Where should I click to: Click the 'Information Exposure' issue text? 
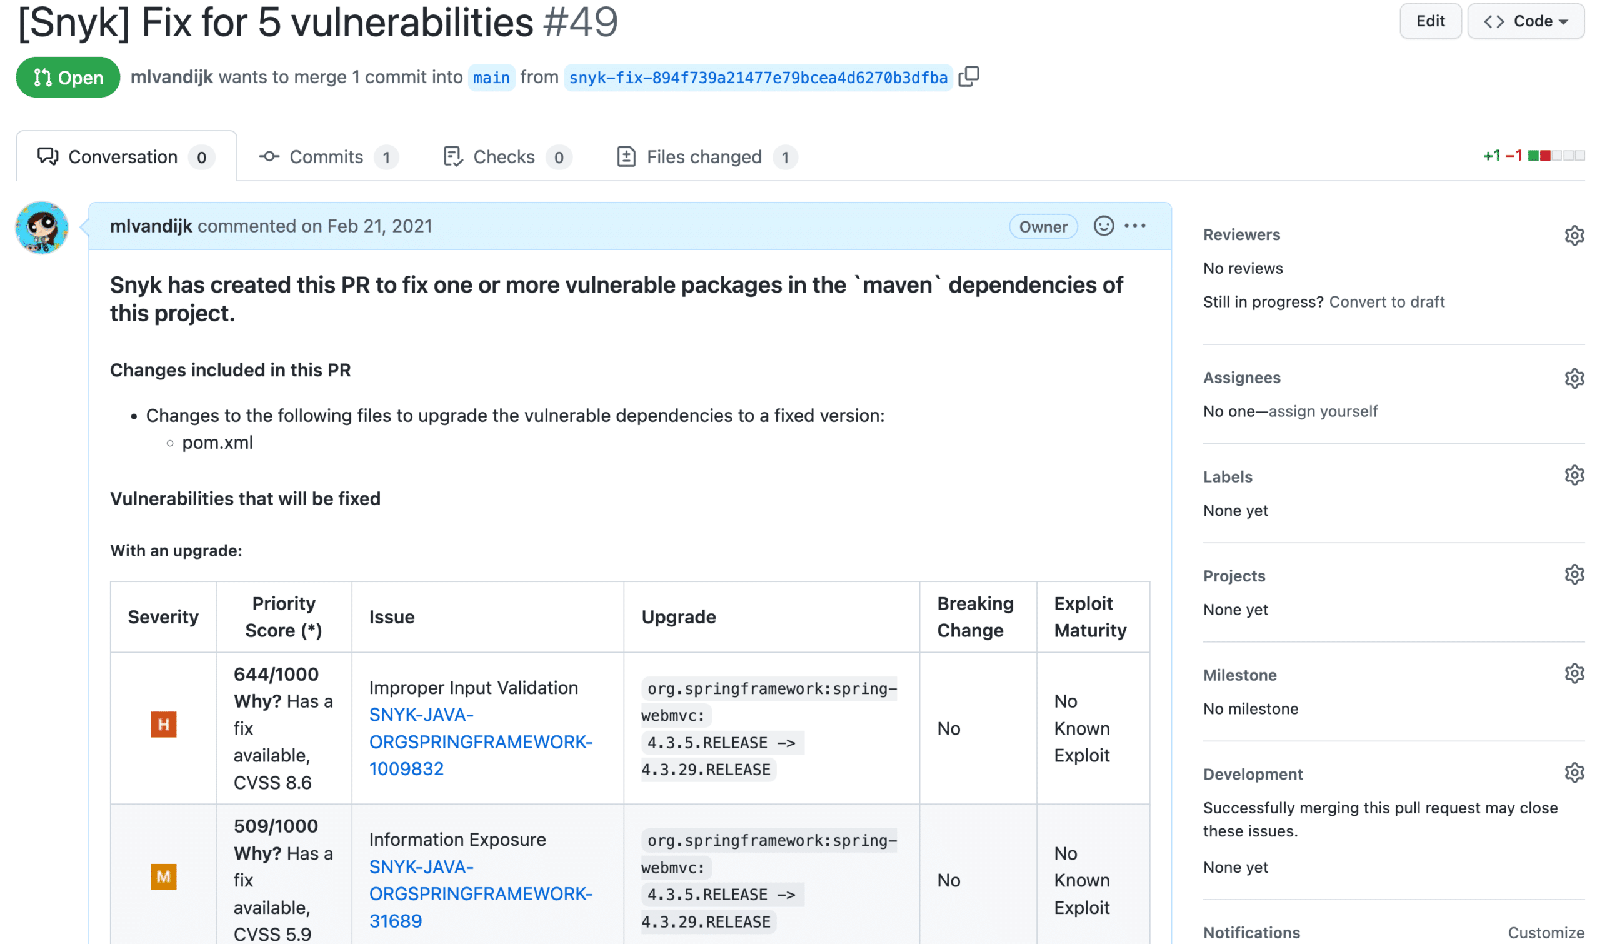(458, 840)
